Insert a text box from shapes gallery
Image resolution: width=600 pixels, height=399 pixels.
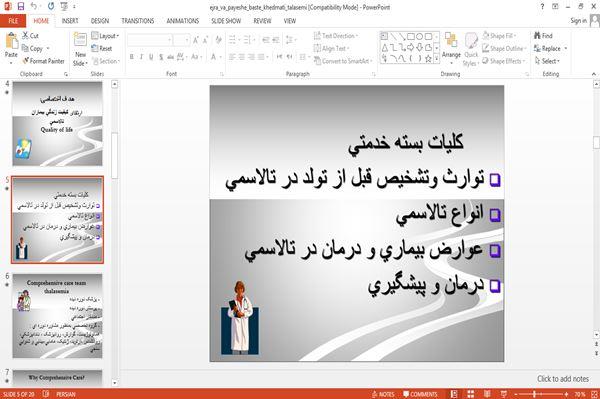coord(385,37)
